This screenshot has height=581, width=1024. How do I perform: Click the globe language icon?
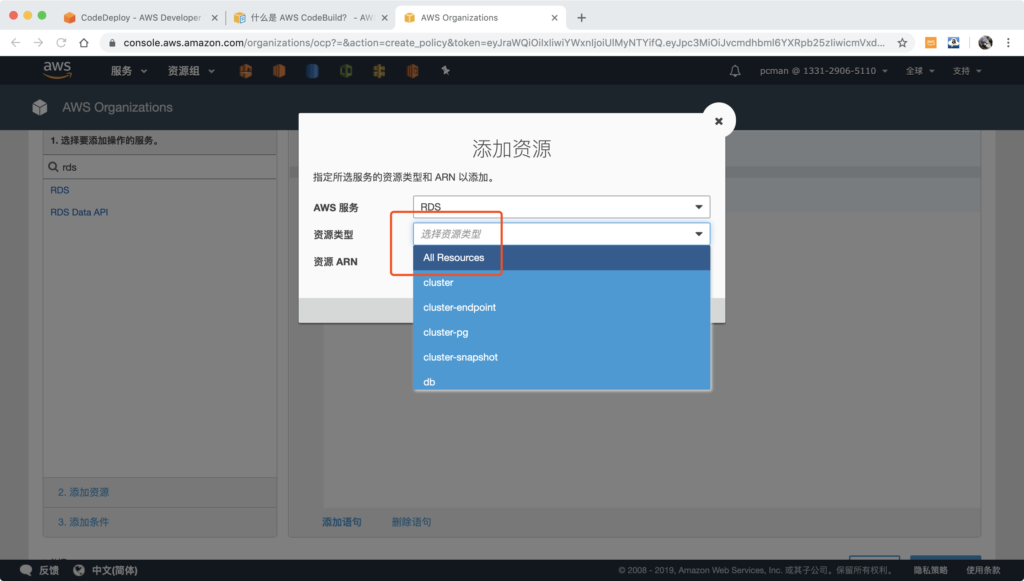[x=79, y=571]
